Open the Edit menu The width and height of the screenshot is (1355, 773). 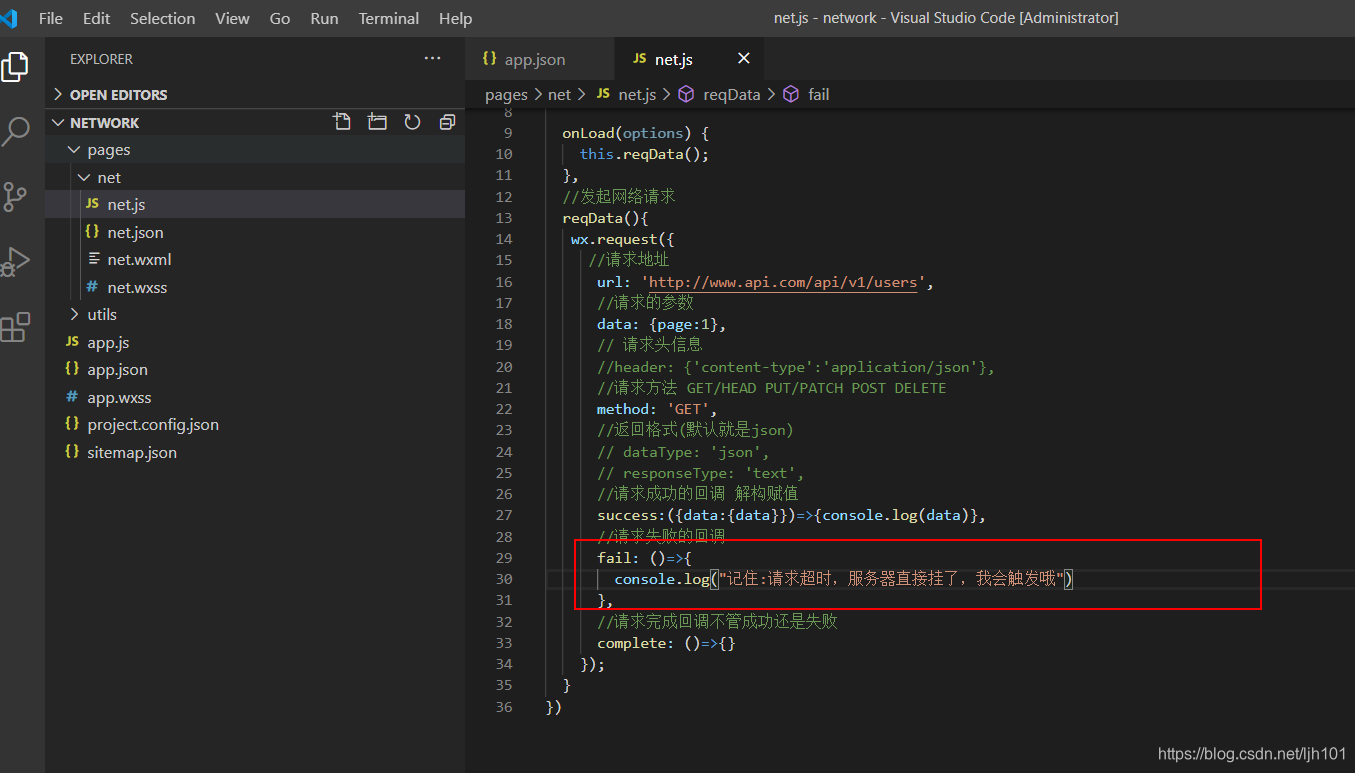[x=97, y=18]
